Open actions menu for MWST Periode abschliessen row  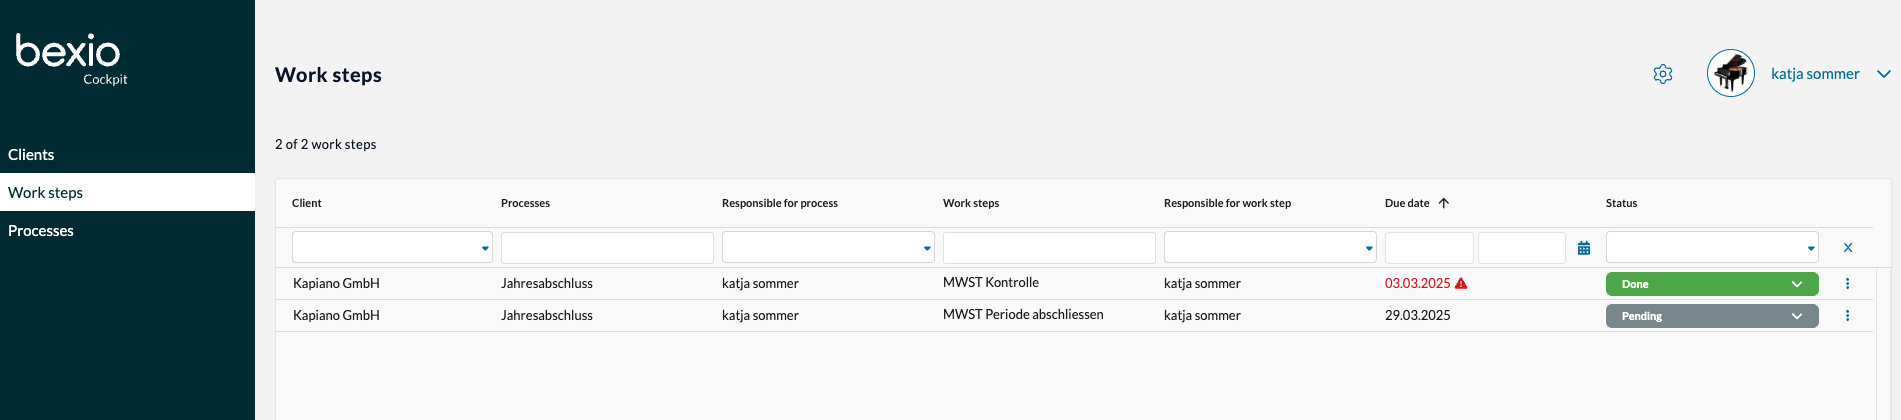(x=1847, y=316)
